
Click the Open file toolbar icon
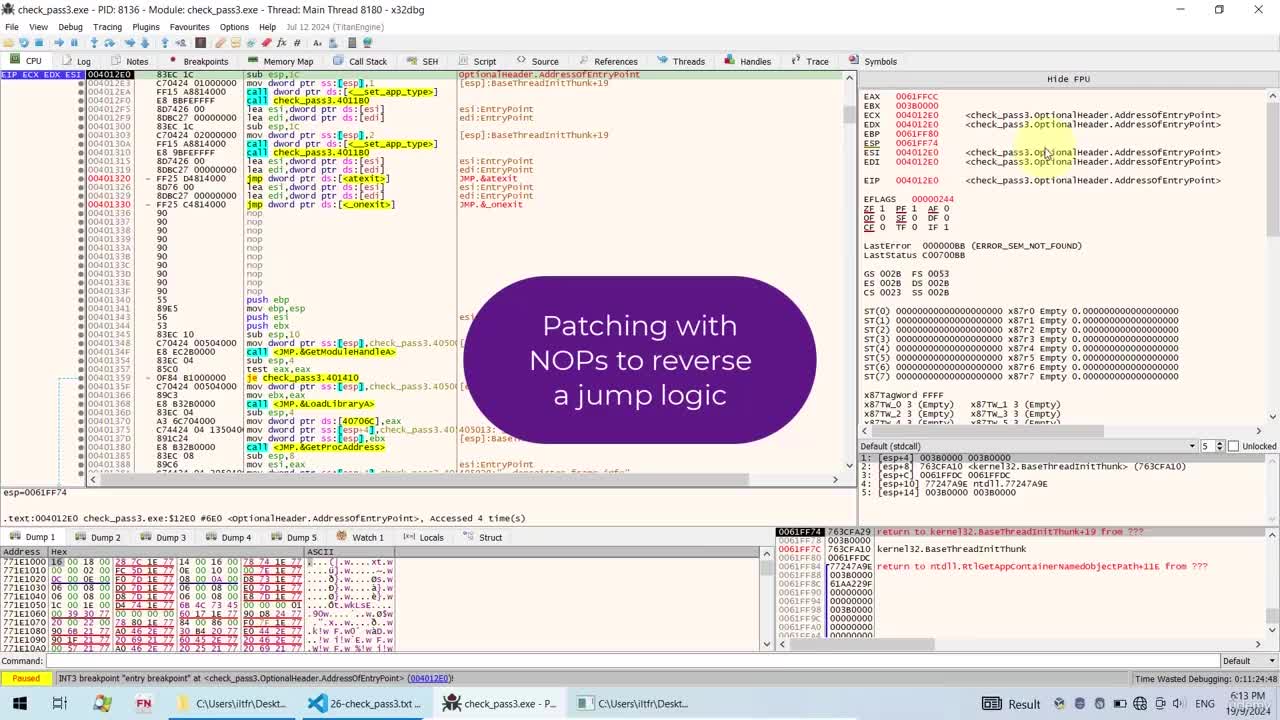(8, 43)
